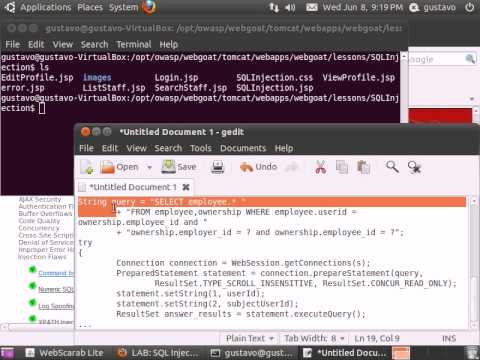Click Cross-Site Scripting category in sidebar
480x360 pixels.
46,235
